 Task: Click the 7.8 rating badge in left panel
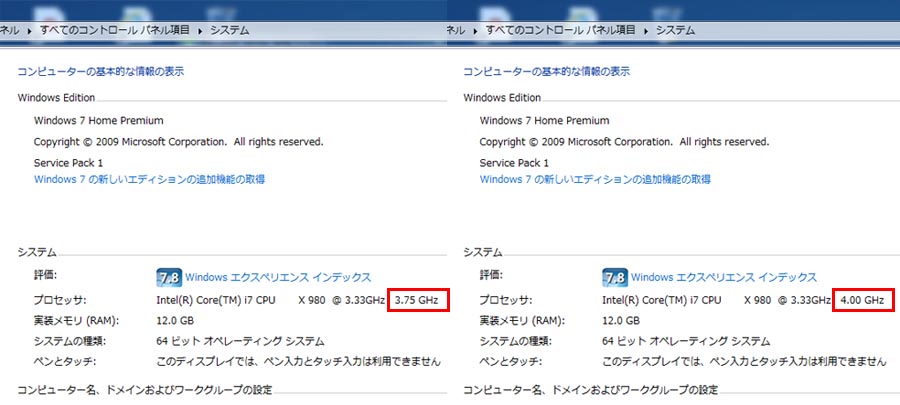169,278
